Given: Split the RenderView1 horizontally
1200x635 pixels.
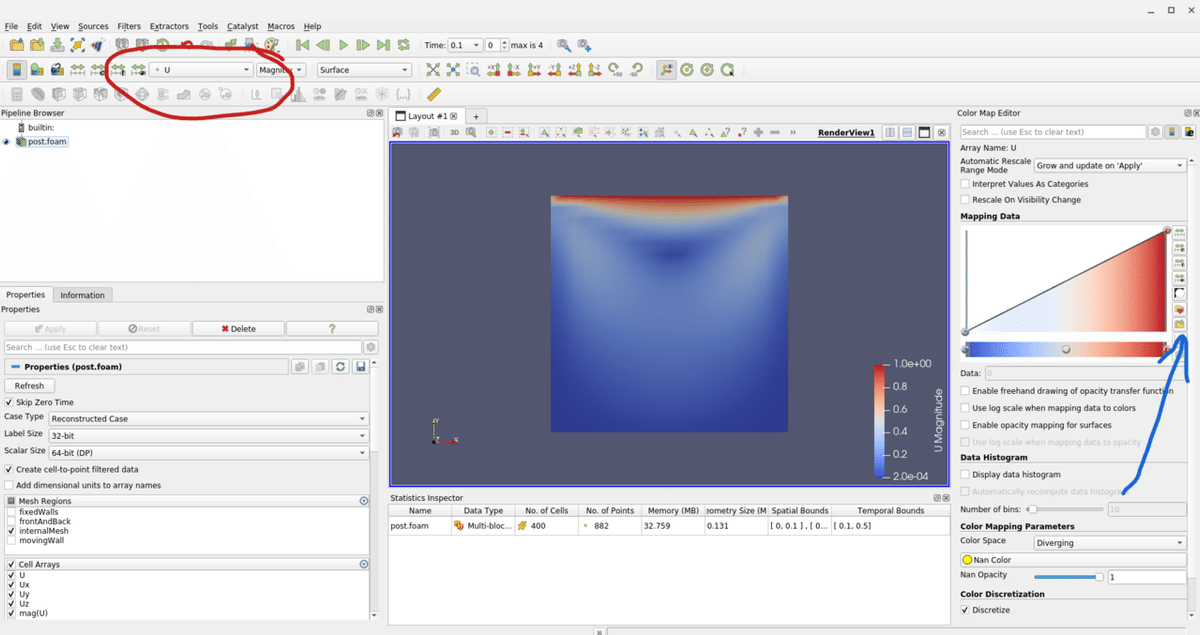Looking at the screenshot, I should [x=890, y=132].
